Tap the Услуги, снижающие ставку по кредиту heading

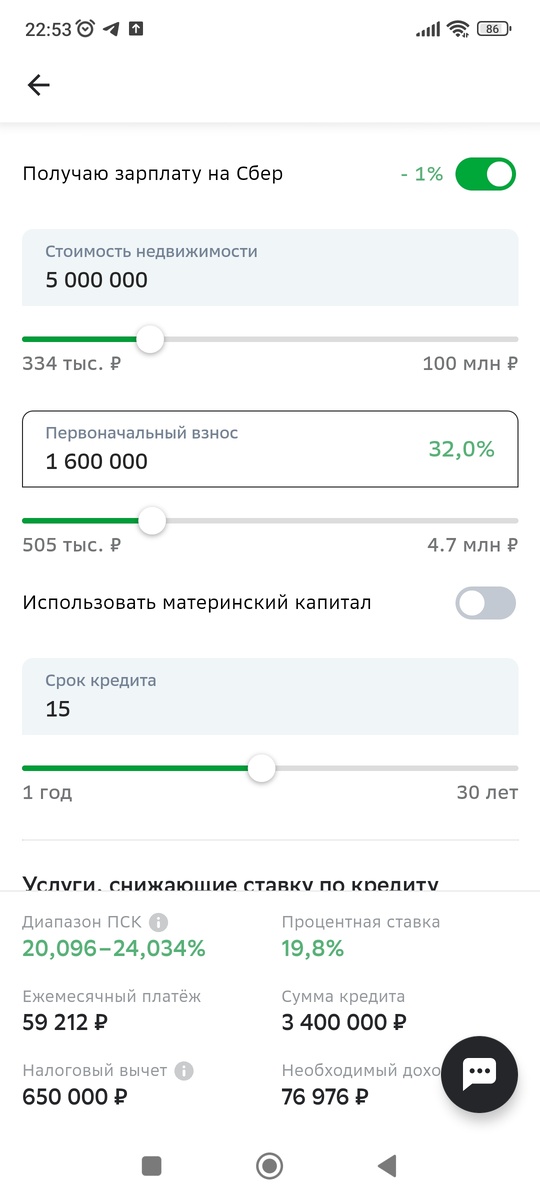231,884
